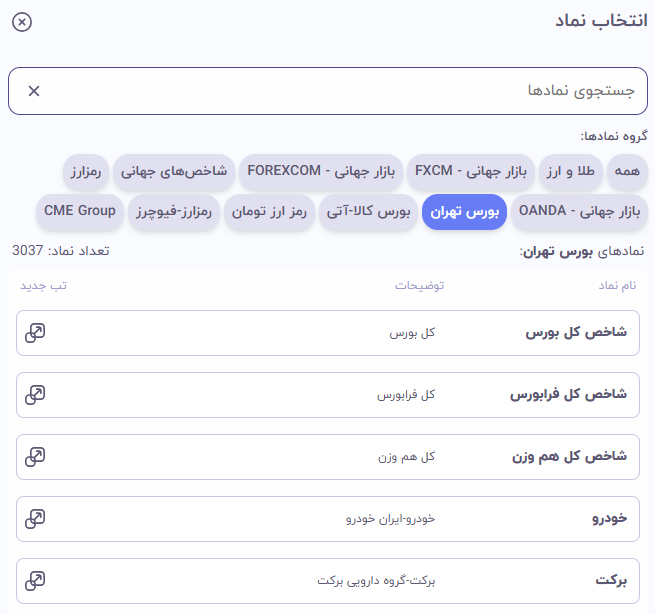
Task: Open برکت symbol in new tab icon
Action: point(35,581)
